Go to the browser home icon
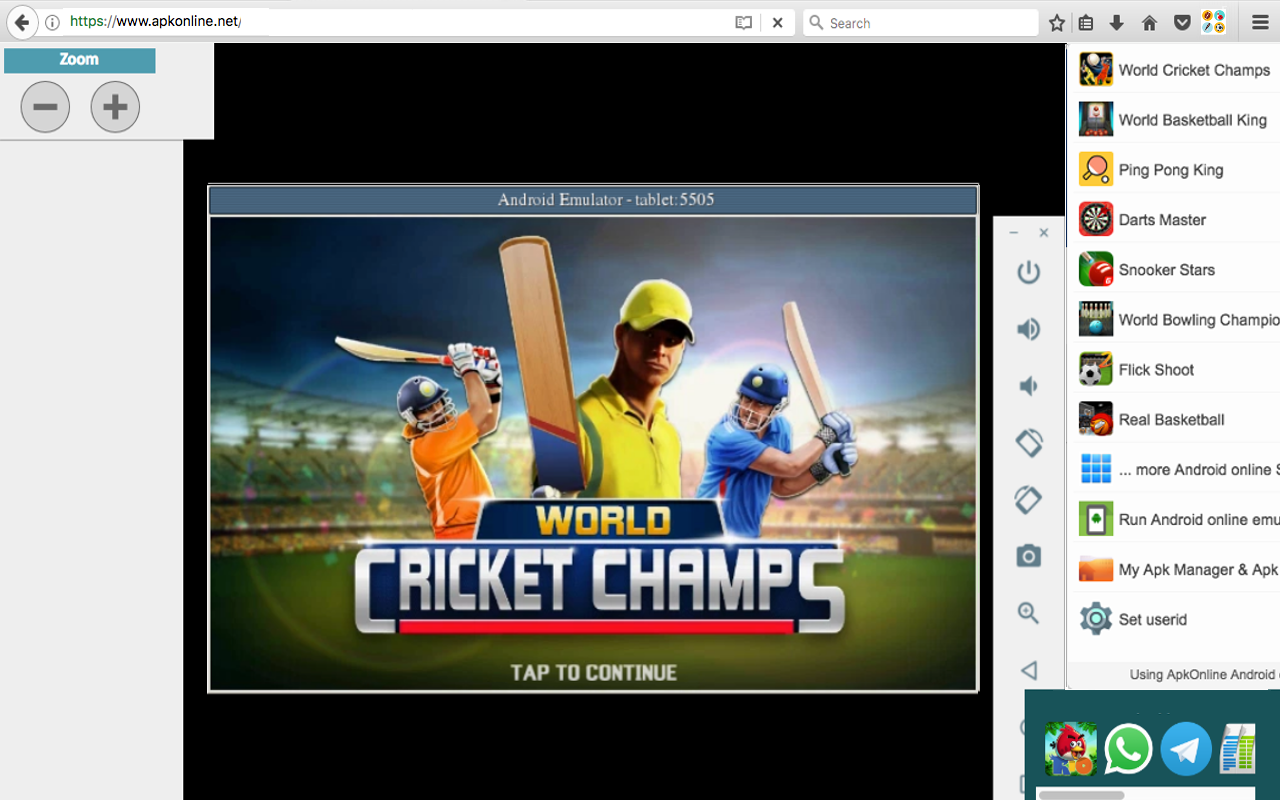The height and width of the screenshot is (800, 1280). (x=1149, y=22)
